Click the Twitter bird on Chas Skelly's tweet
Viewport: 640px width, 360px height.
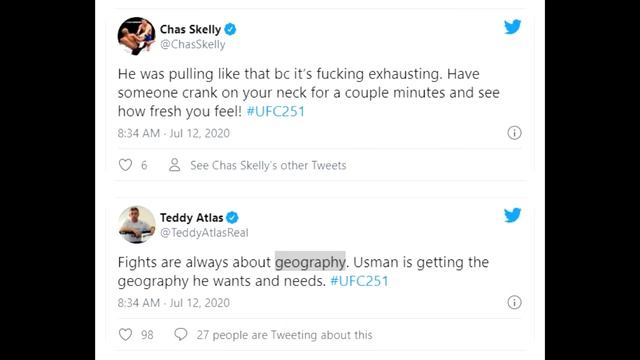tap(512, 27)
